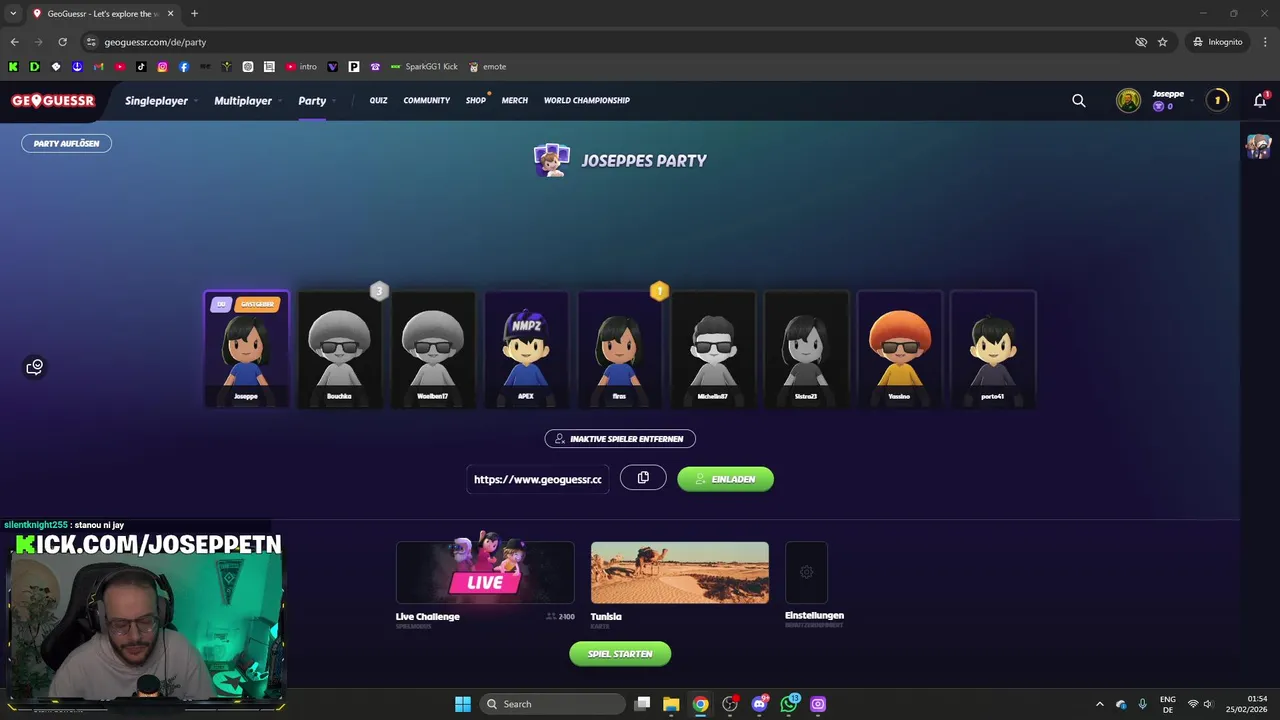Click the green Einladen button

pos(725,479)
